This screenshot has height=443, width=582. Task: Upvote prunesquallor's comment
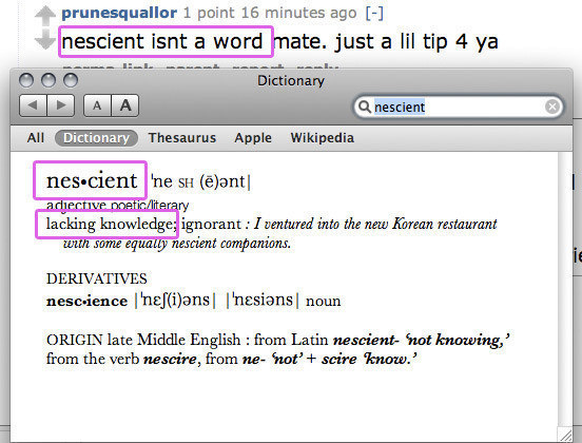(45, 16)
